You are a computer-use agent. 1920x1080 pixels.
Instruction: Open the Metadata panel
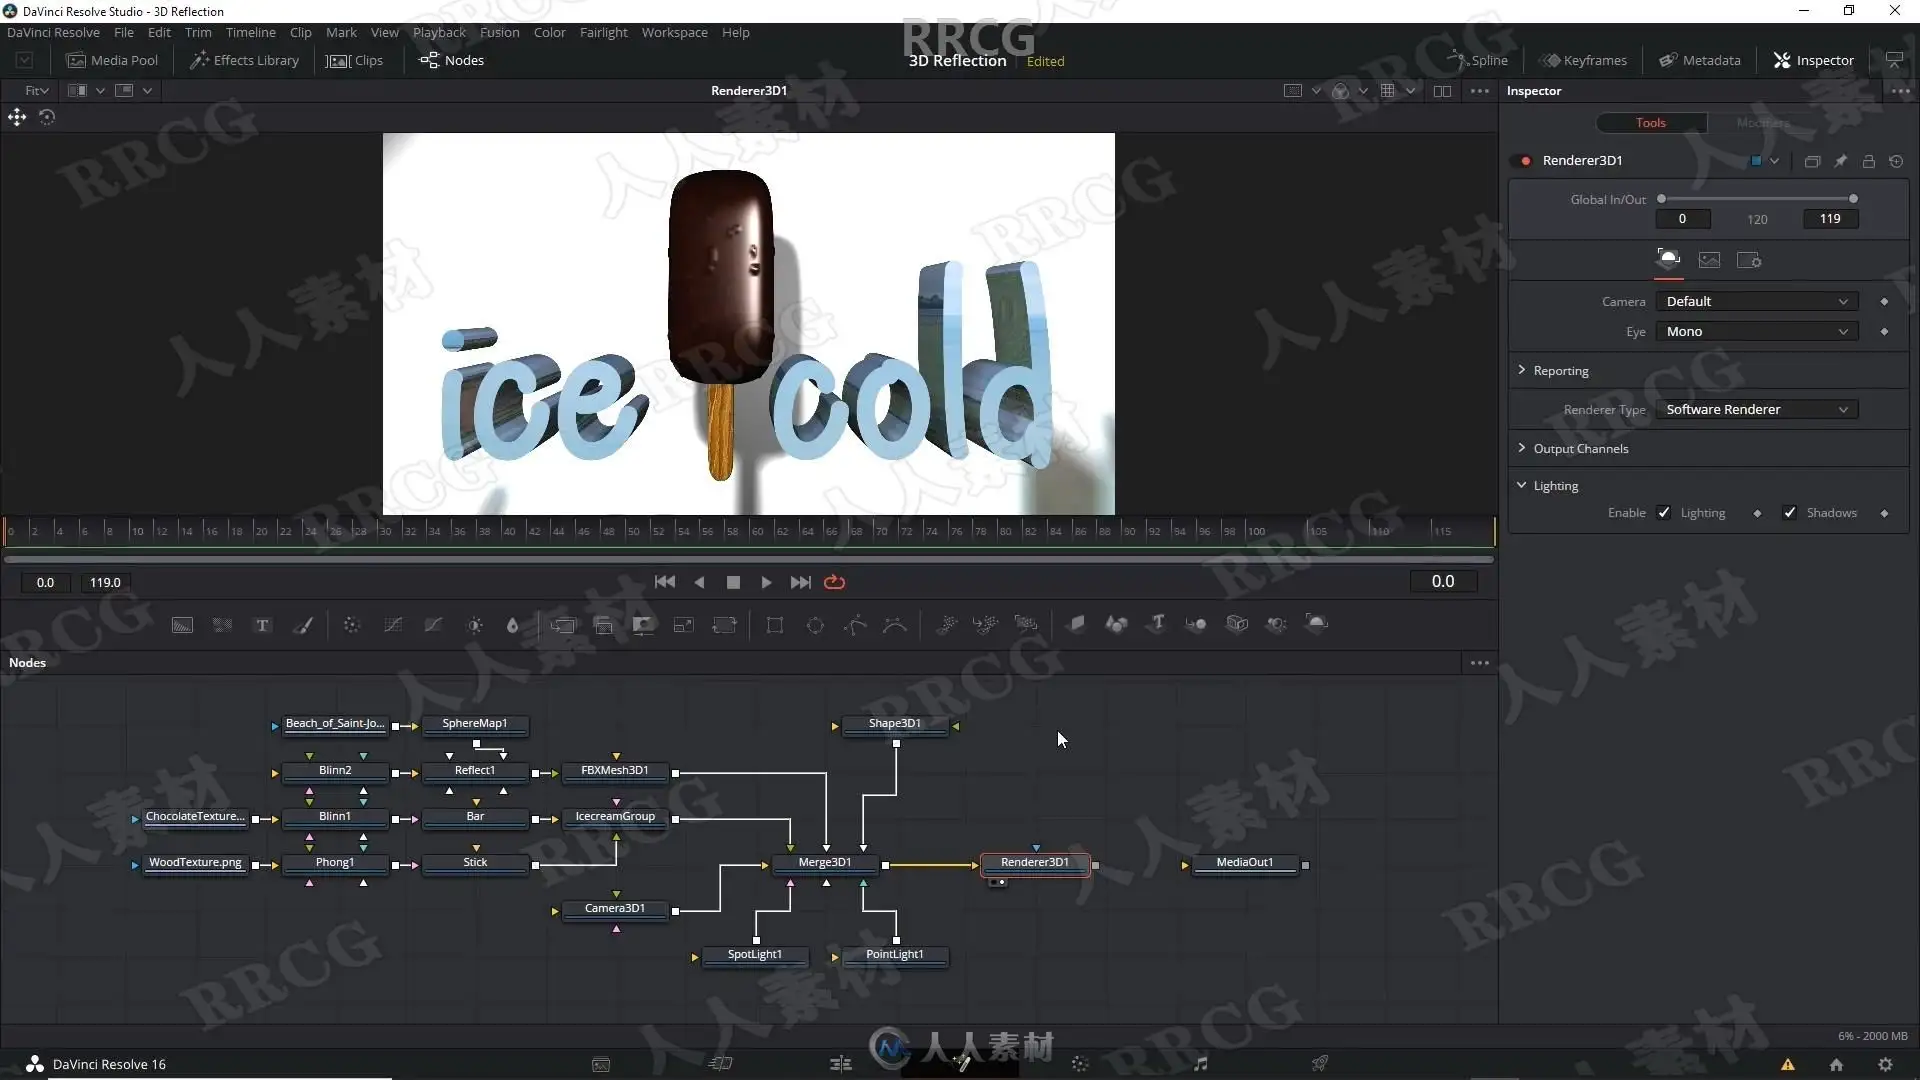click(1700, 61)
